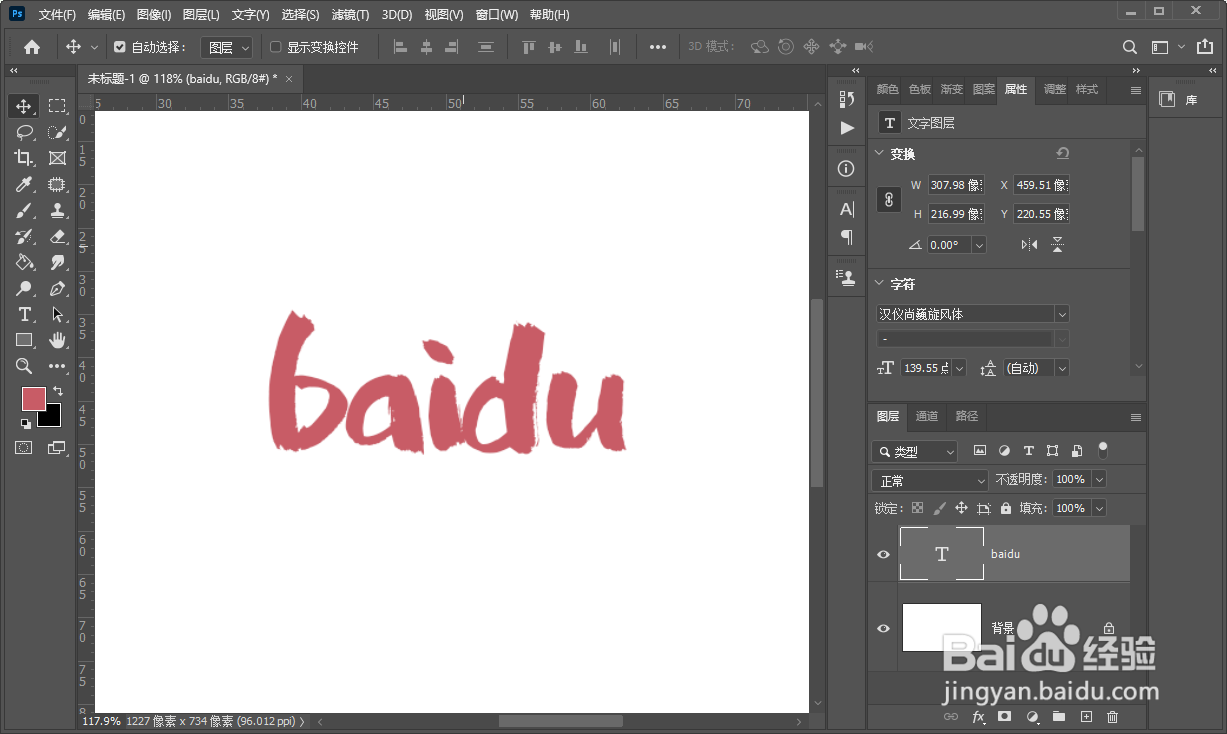Viewport: 1227px width, 734px height.
Task: Select the Lasso tool
Action: [x=24, y=132]
